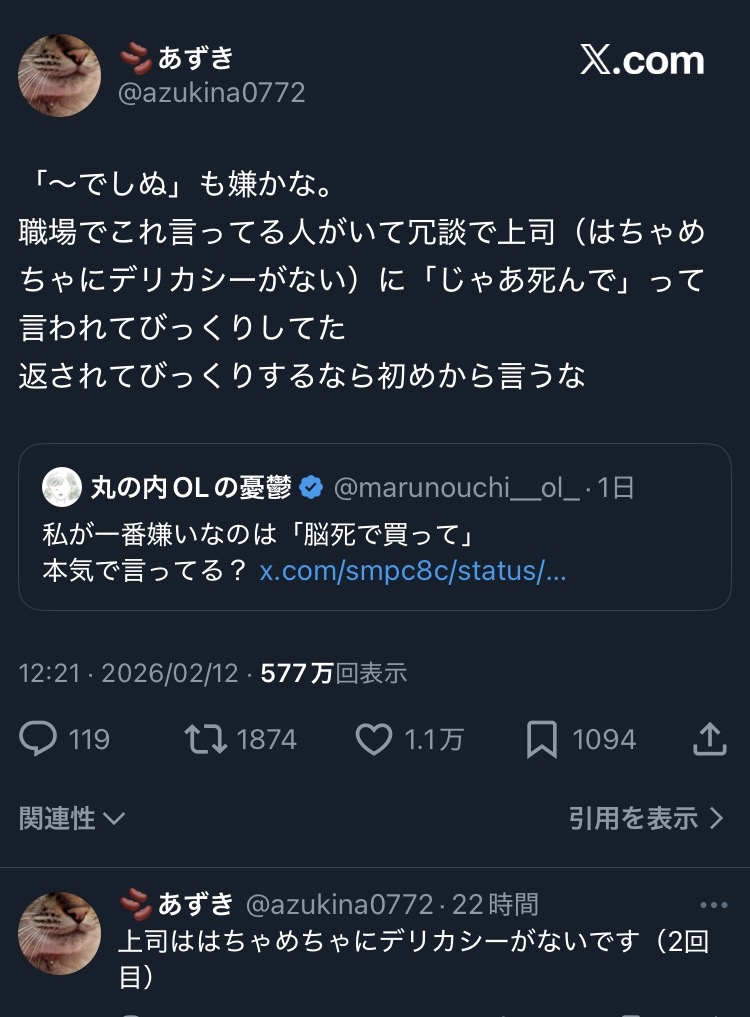Tap the heart icon to like the post
Viewport: 750px width, 1017px height.
pyautogui.click(x=374, y=739)
